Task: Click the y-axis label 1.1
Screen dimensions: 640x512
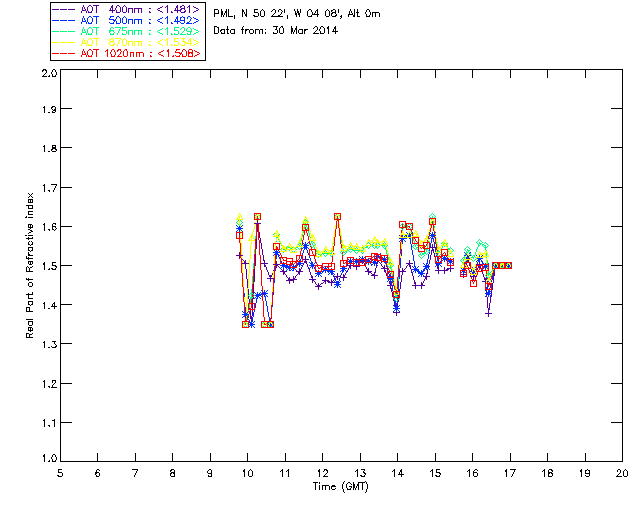Action: click(x=49, y=423)
